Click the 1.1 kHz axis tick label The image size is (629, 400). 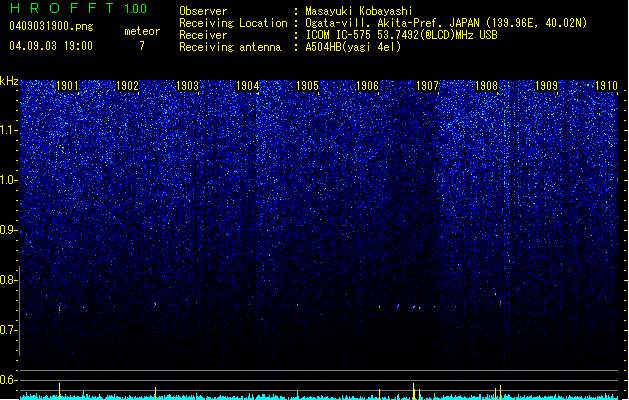(8, 130)
